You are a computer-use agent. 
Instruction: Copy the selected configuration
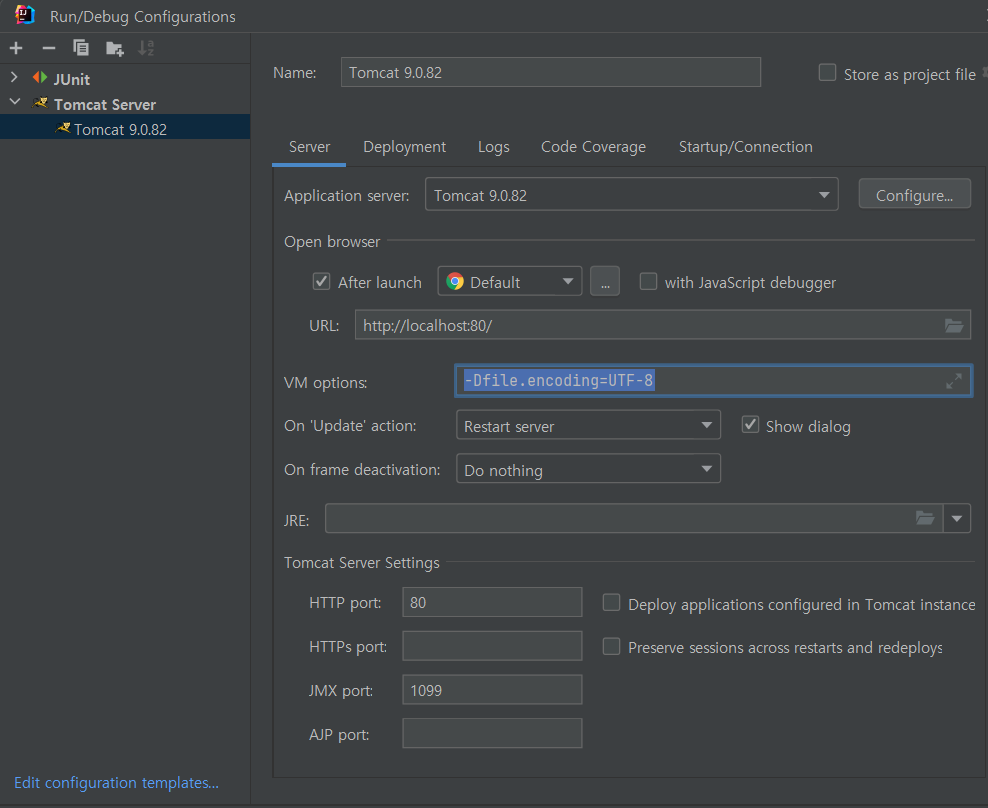point(81,48)
